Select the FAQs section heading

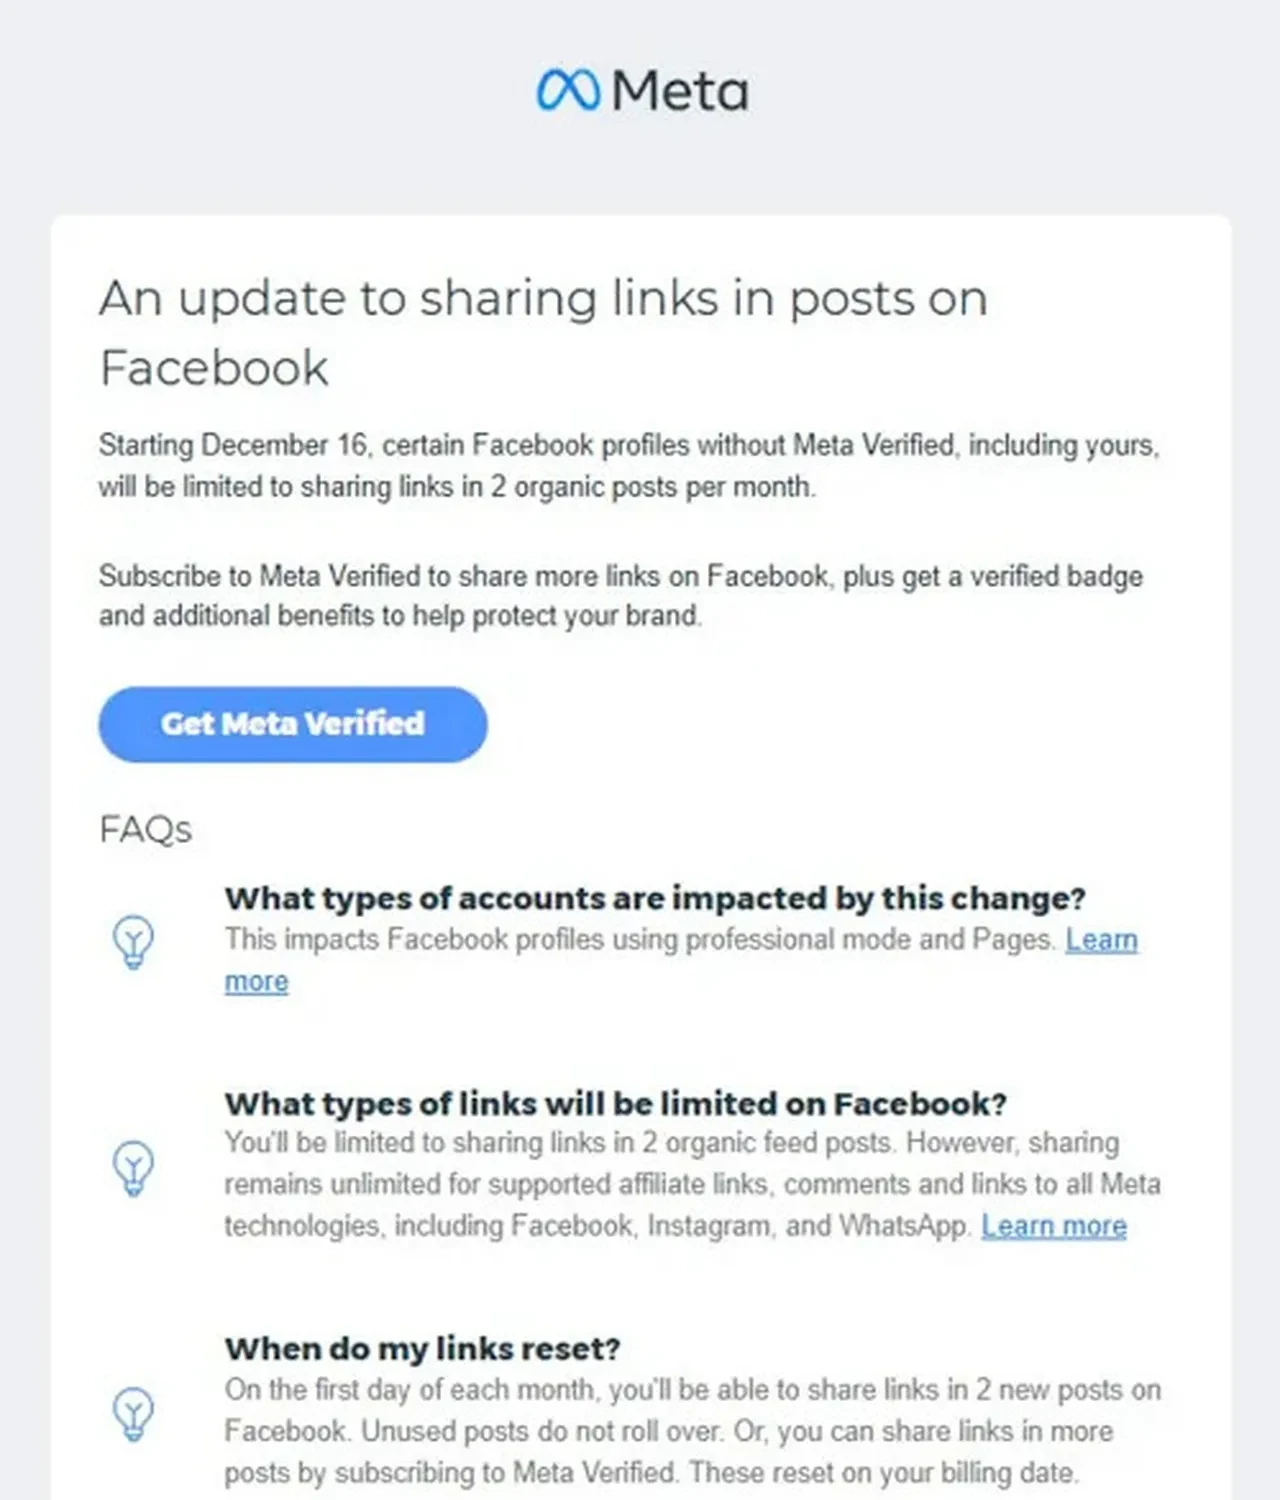pyautogui.click(x=145, y=829)
